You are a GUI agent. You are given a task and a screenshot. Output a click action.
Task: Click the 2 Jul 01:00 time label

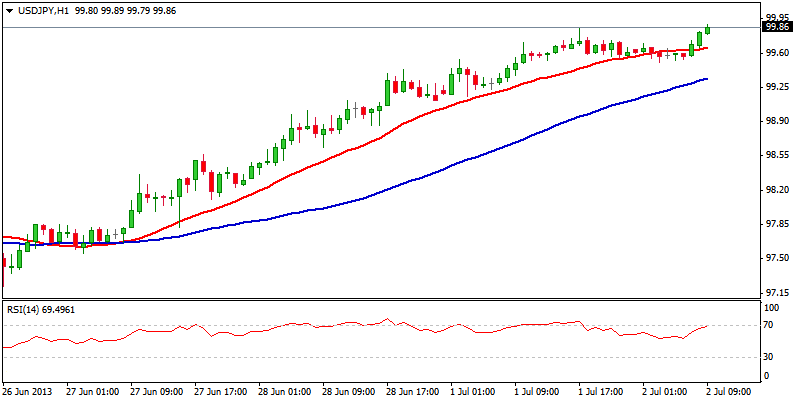tap(667, 392)
